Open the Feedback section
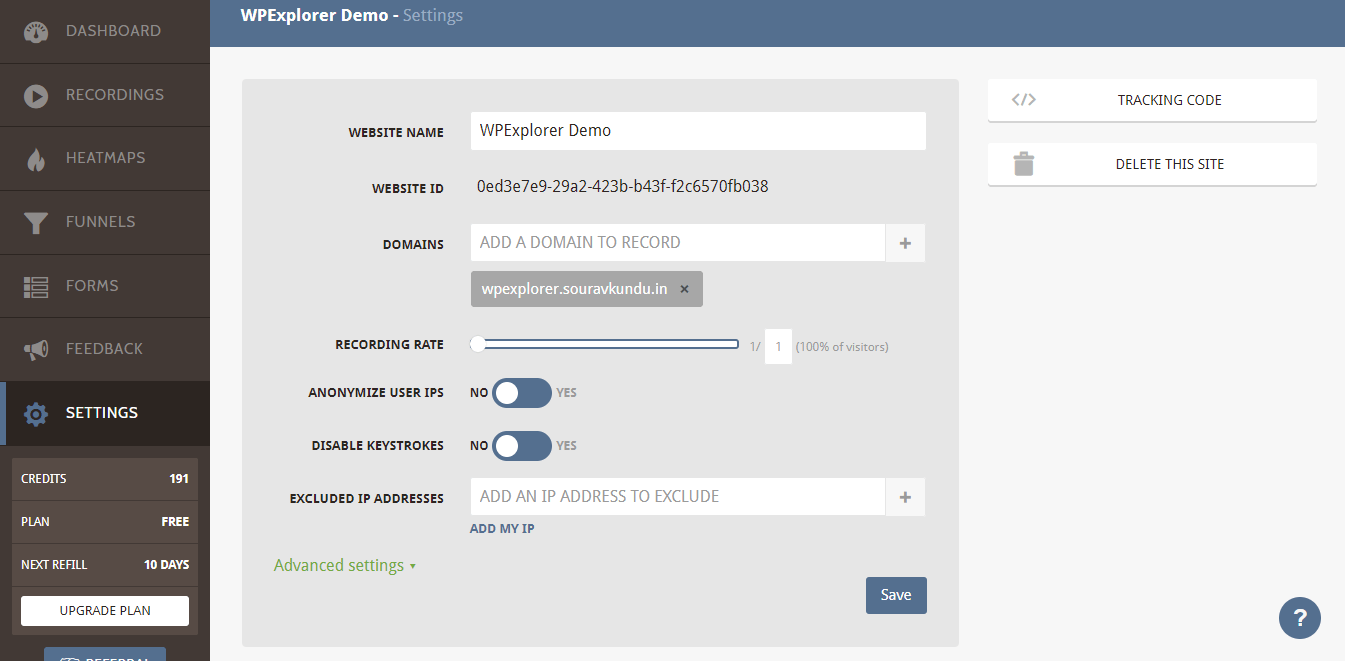This screenshot has width=1345, height=661. pos(105,349)
